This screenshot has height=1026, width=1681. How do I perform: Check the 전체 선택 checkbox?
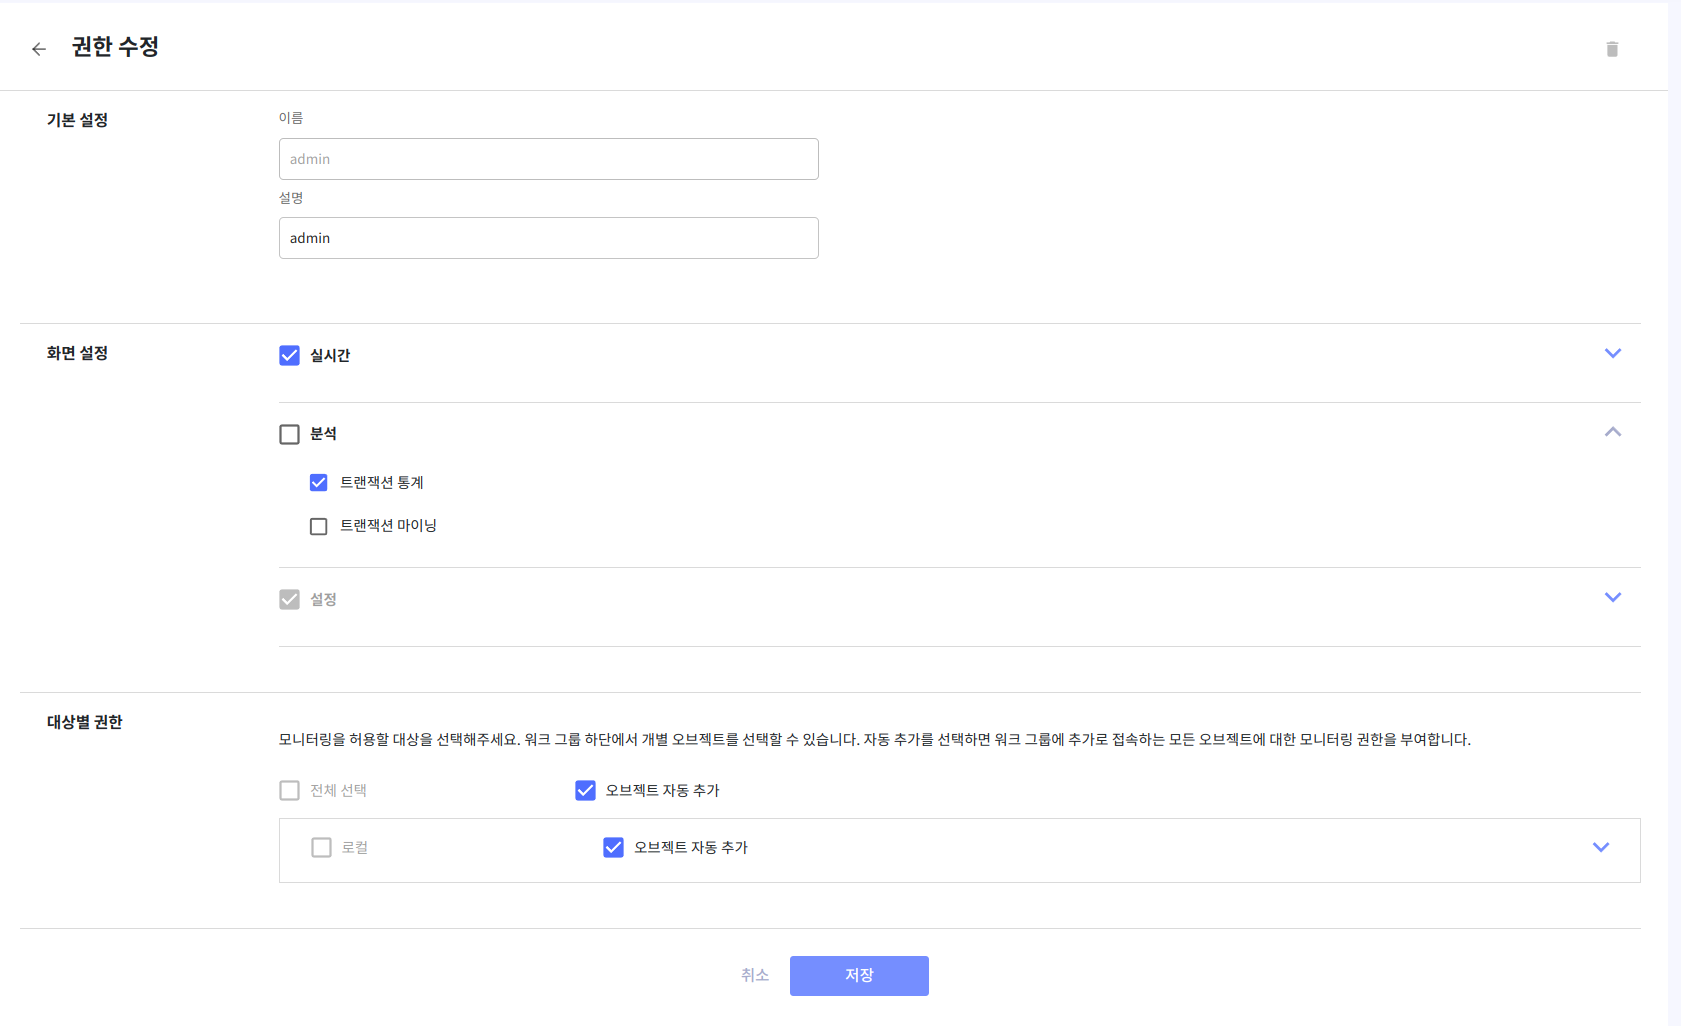[x=289, y=791]
